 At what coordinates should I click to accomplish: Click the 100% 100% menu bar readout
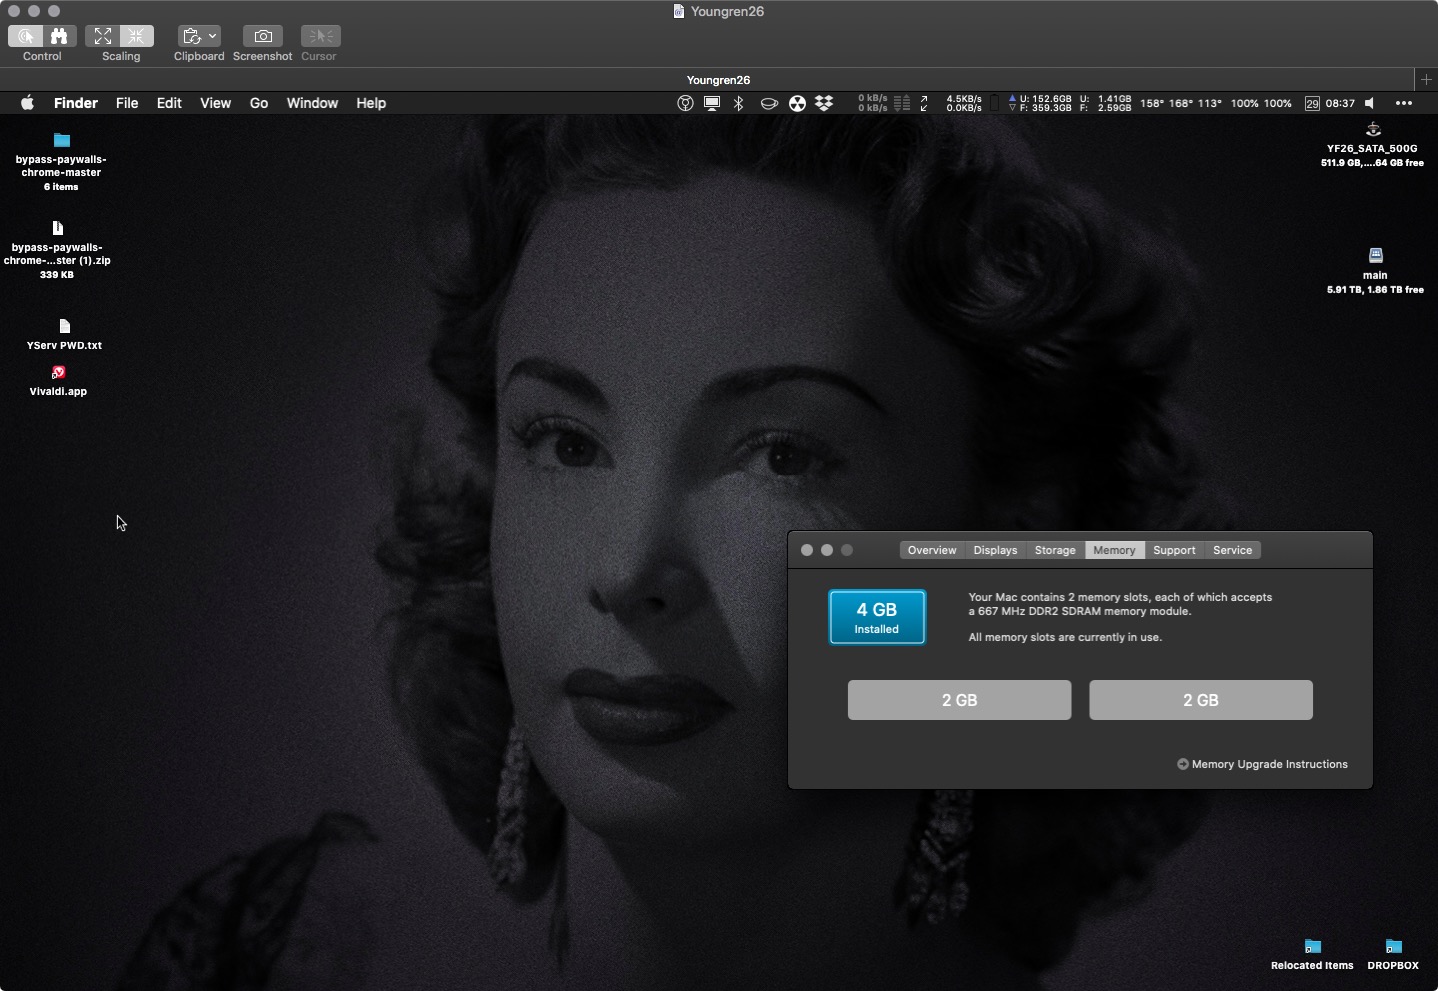pyautogui.click(x=1261, y=103)
